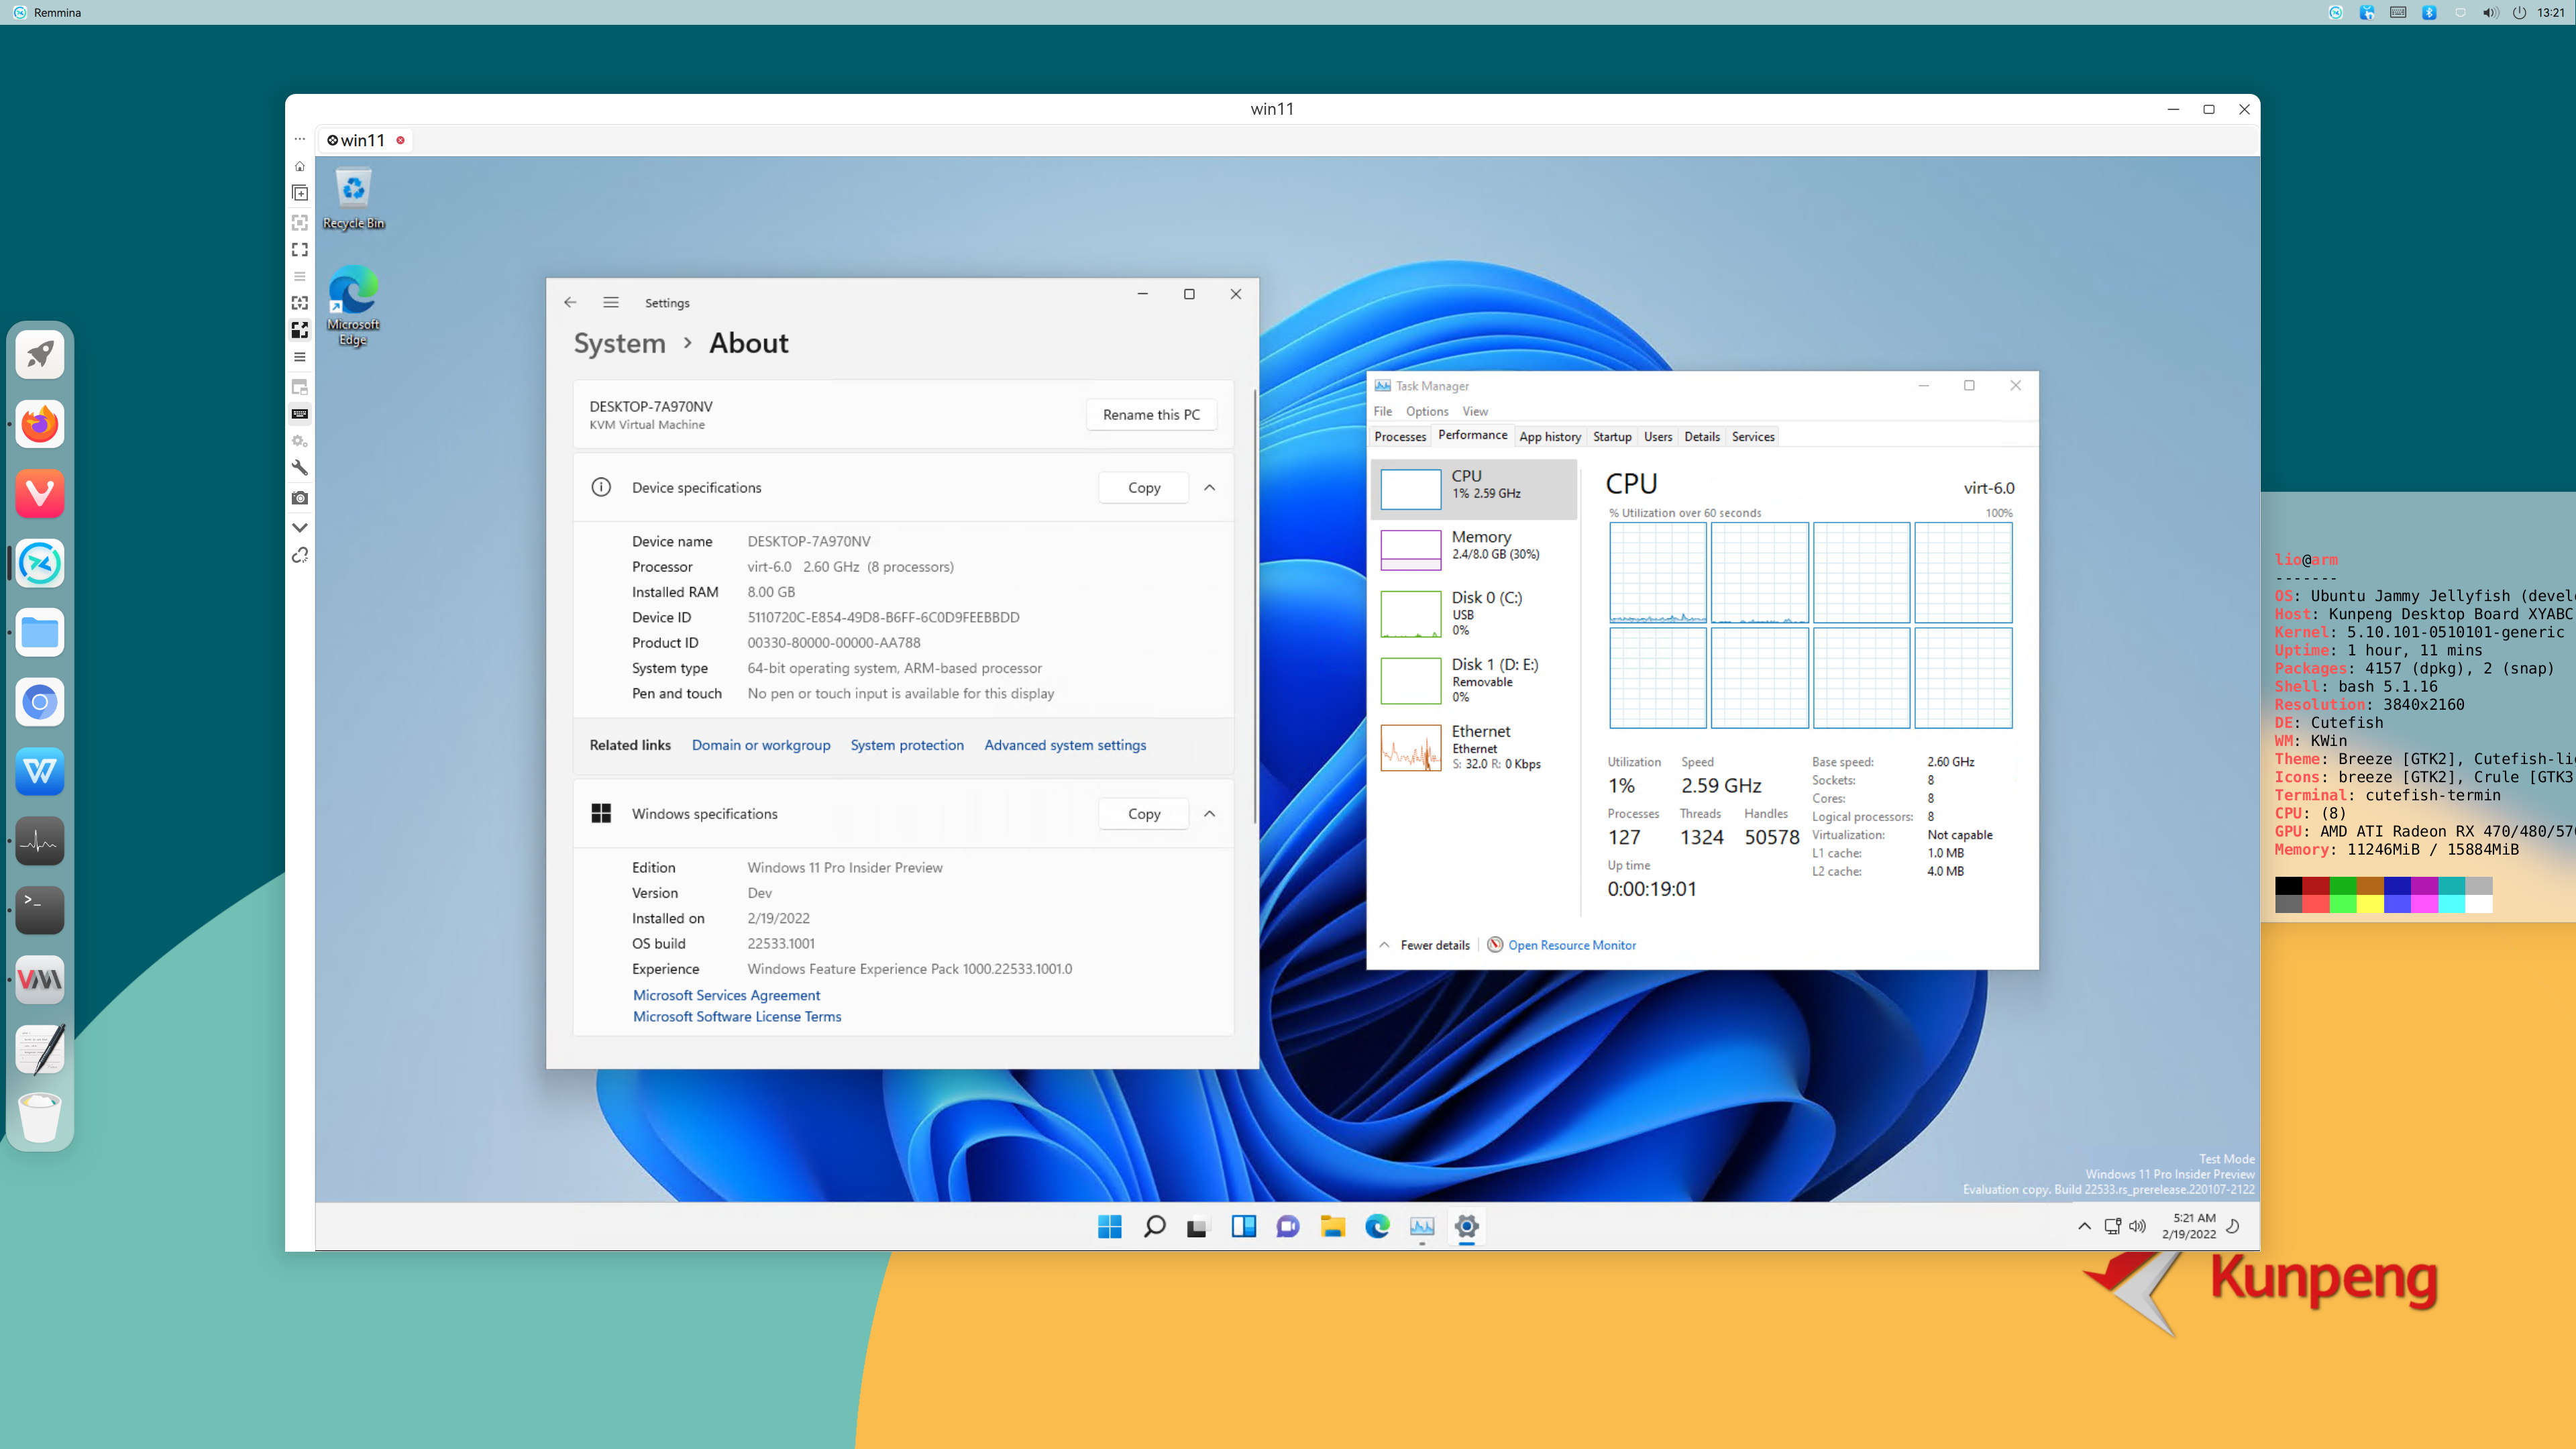Screen dimensions: 2576x1449
Task: Disconnect session via Remmina link icon
Action: click(x=299, y=555)
